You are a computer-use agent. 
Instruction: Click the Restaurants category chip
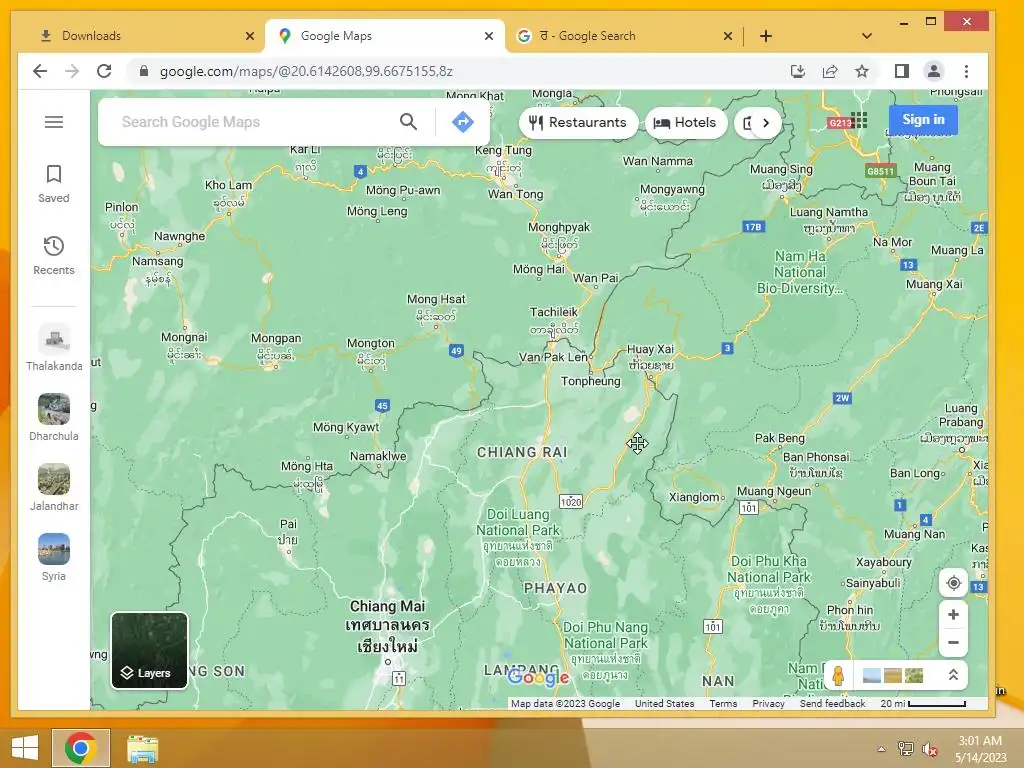578,122
